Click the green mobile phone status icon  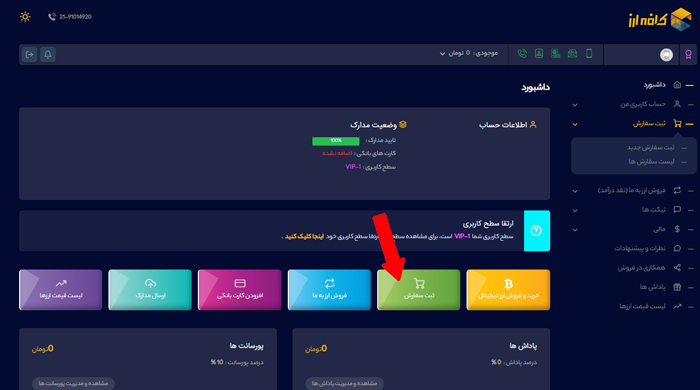pyautogui.click(x=589, y=54)
